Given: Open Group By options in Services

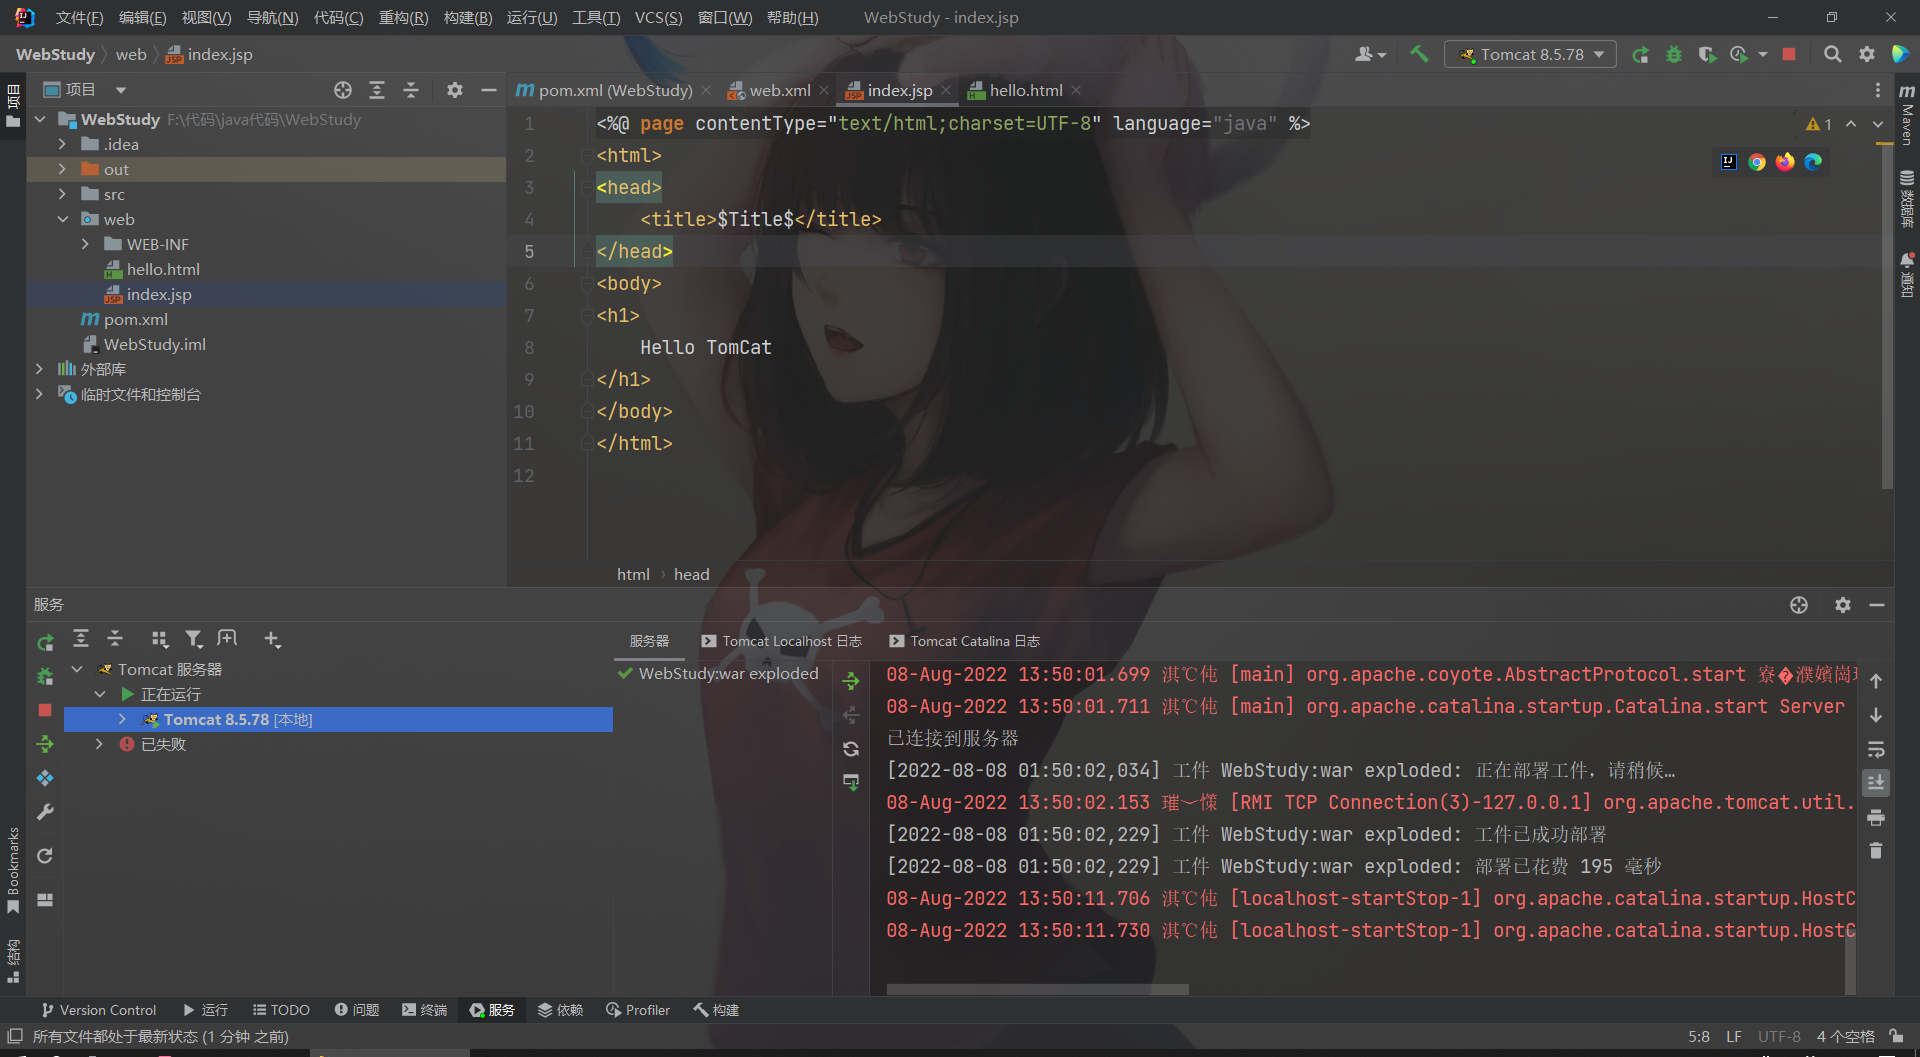Looking at the screenshot, I should 159,638.
